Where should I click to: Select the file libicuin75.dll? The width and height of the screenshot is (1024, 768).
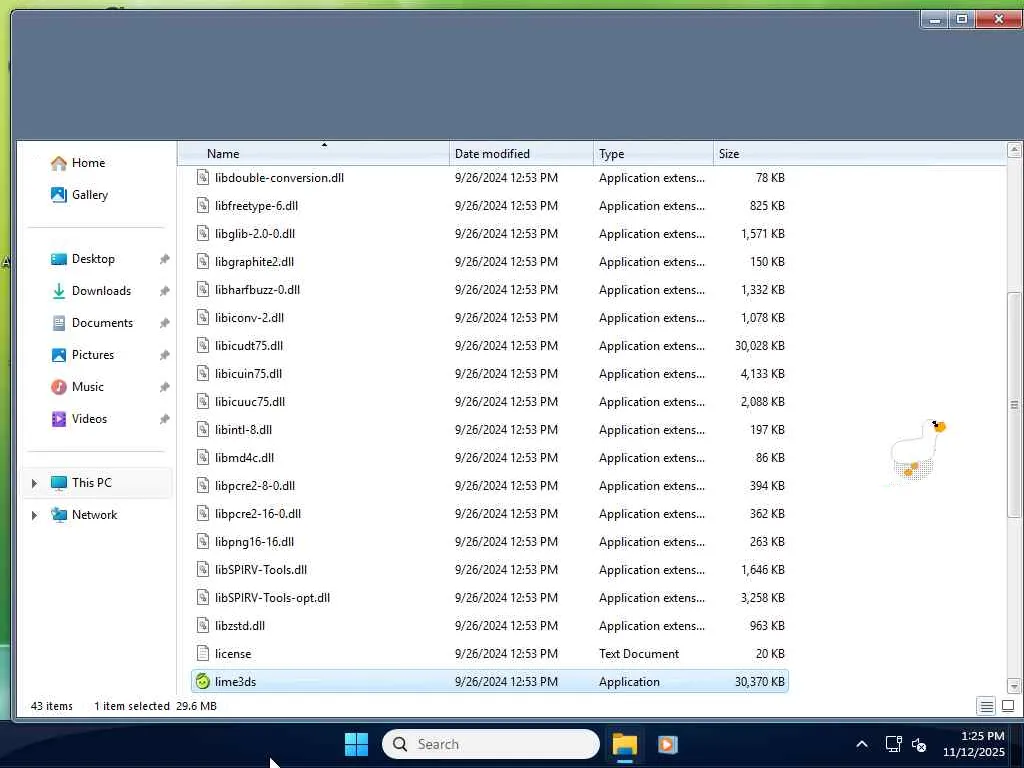(248, 374)
